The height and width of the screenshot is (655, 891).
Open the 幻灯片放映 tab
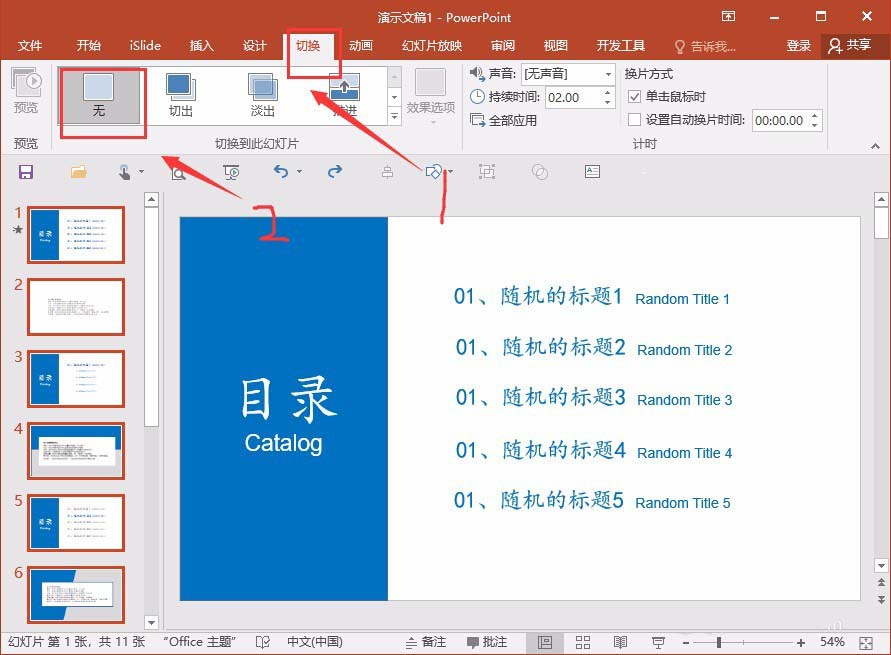(x=430, y=45)
